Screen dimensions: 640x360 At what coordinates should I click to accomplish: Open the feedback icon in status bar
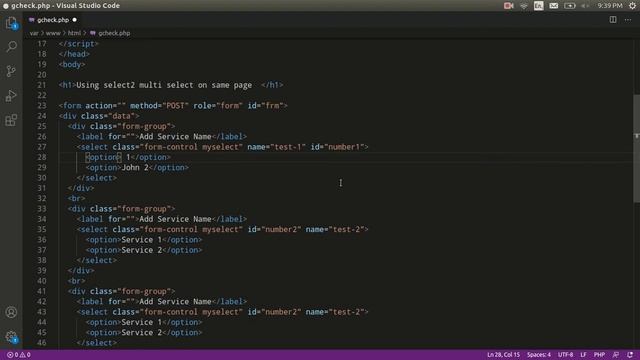click(616, 355)
